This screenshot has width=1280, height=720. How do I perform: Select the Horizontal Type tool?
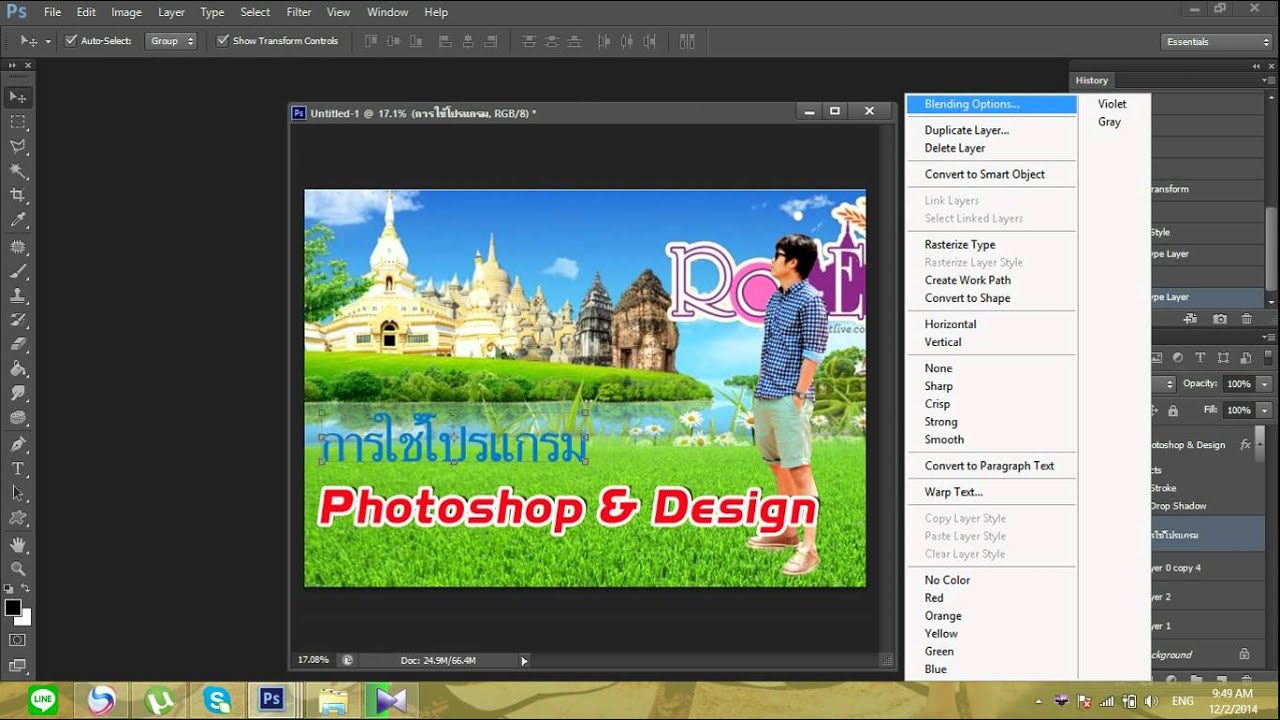click(x=18, y=469)
